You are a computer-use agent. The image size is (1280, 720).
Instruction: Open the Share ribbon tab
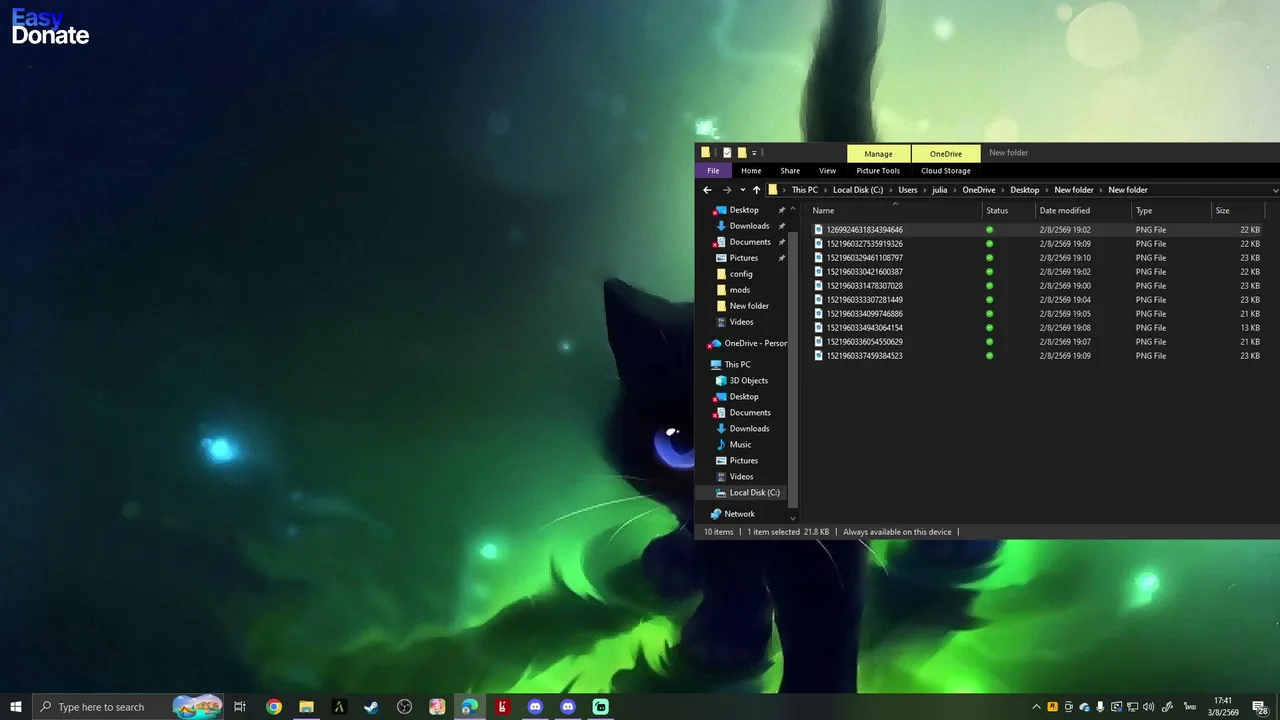click(790, 171)
